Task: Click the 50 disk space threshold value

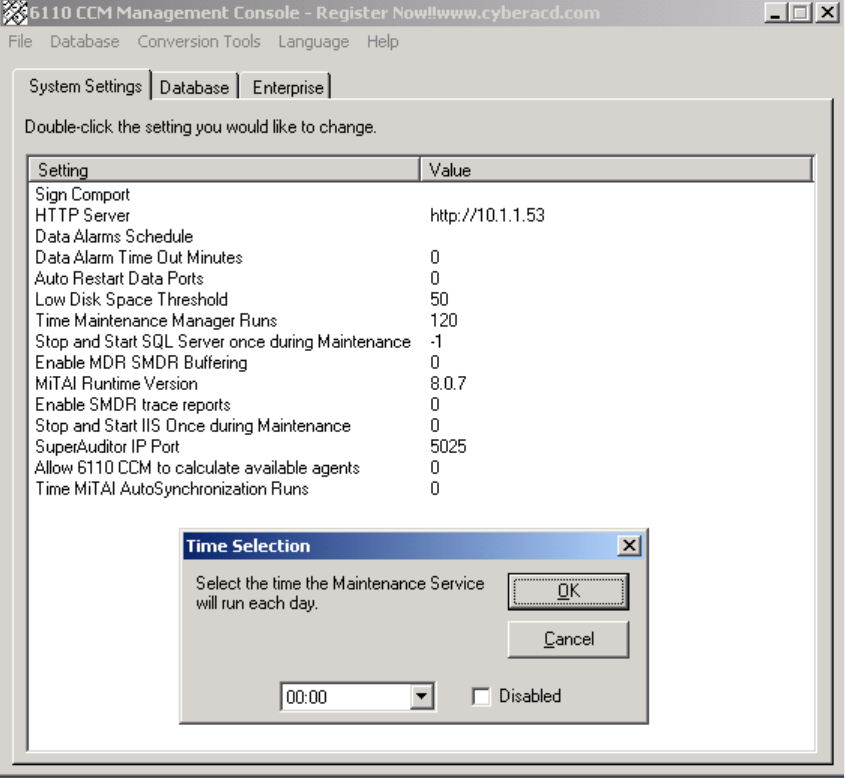Action: pyautogui.click(x=439, y=300)
